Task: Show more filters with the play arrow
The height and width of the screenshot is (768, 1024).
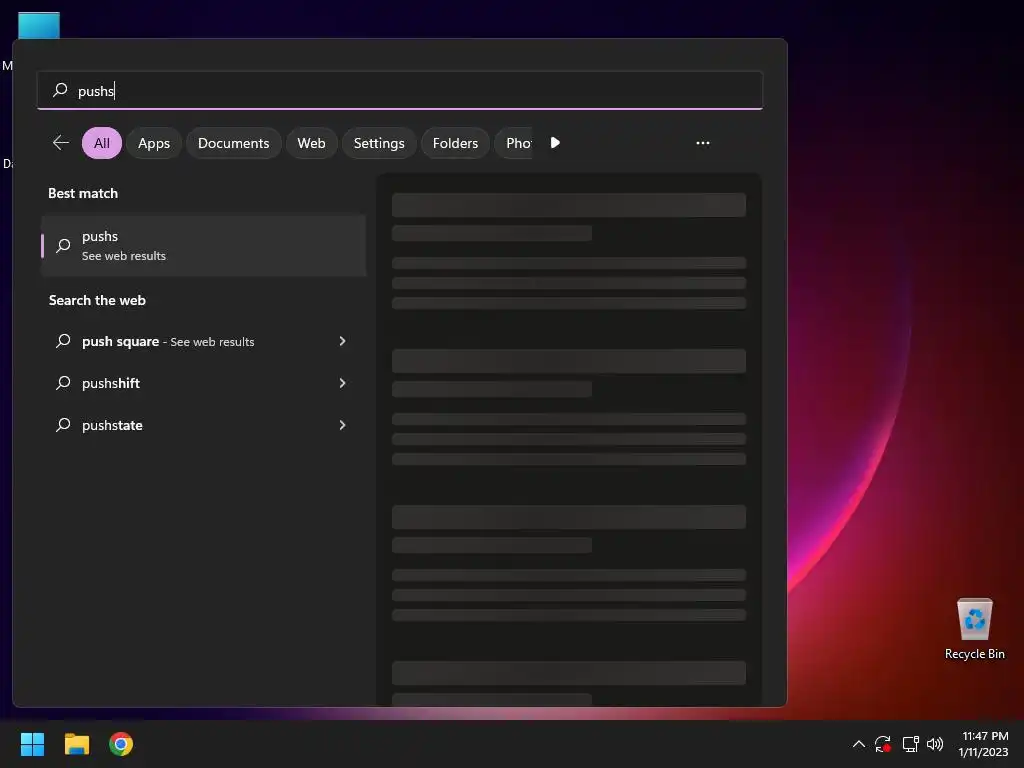Action: pyautogui.click(x=555, y=142)
